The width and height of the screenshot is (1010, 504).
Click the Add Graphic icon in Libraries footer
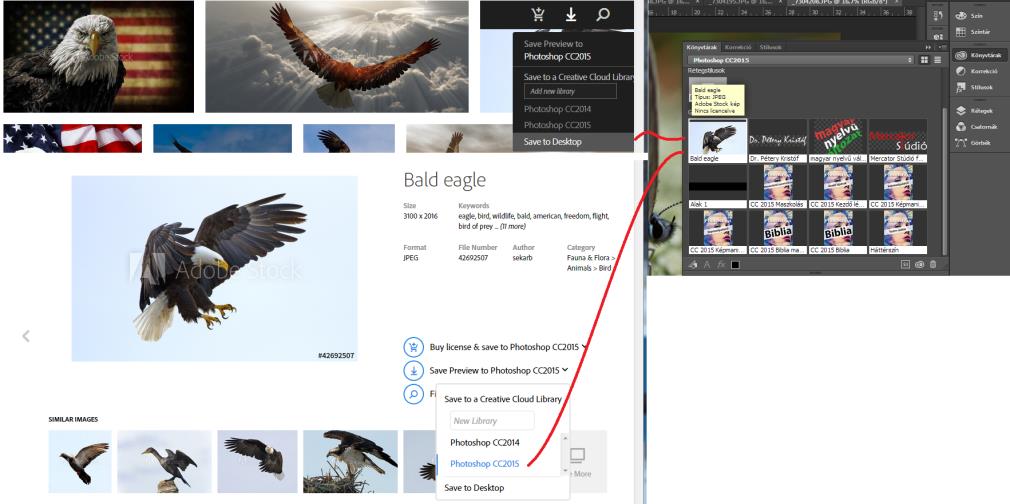694,264
